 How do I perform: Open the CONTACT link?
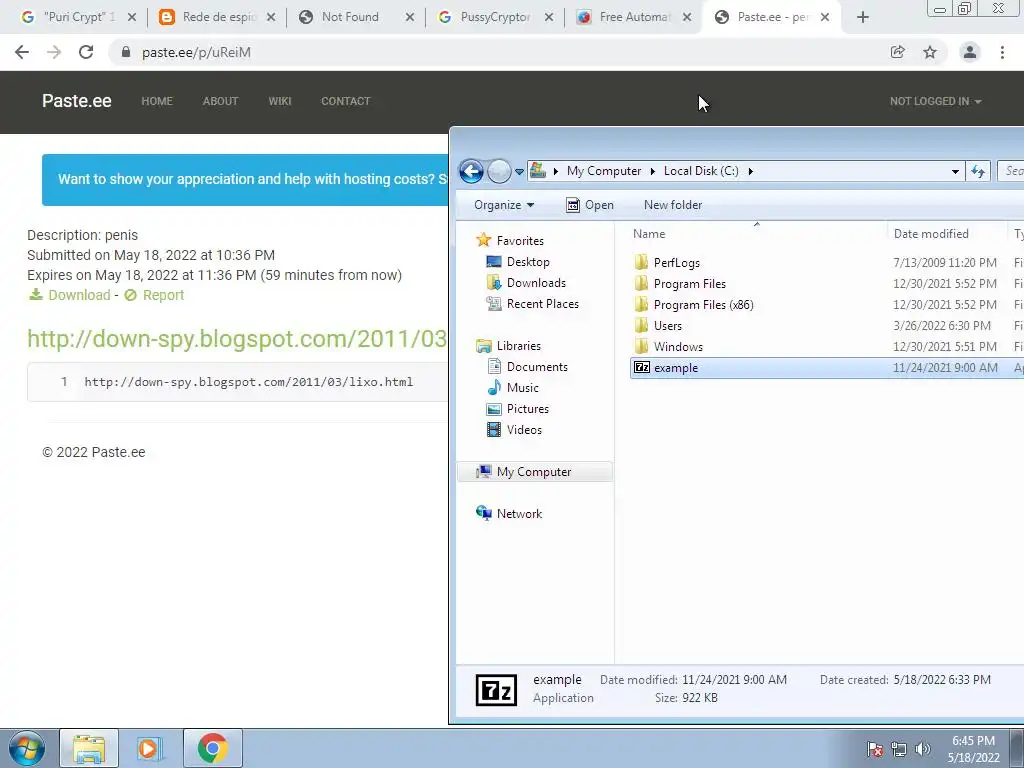345,101
